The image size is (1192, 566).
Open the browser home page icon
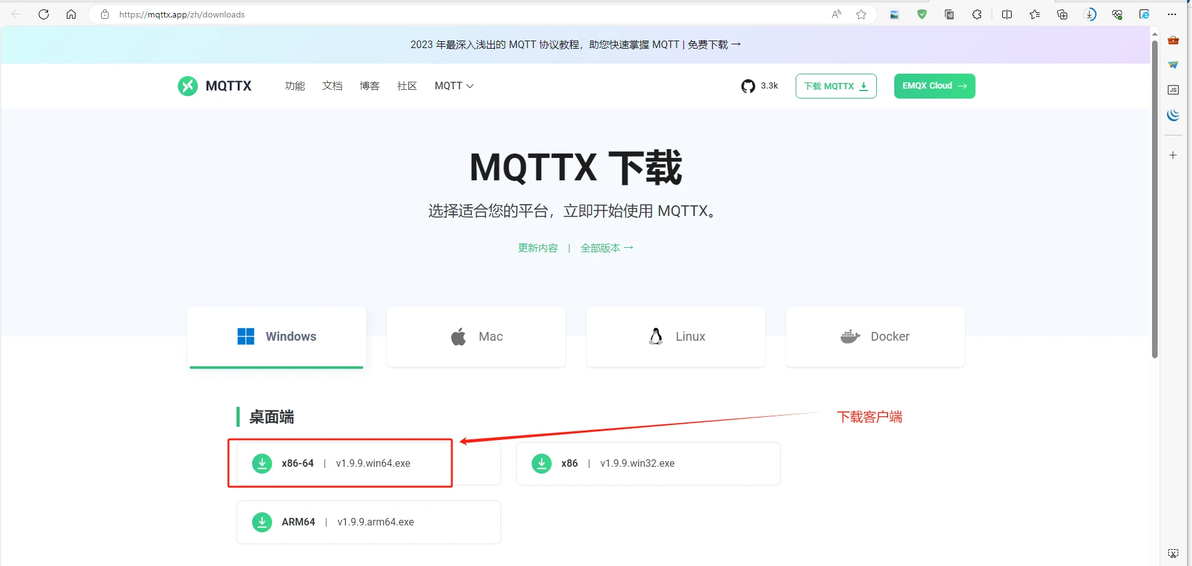click(71, 14)
